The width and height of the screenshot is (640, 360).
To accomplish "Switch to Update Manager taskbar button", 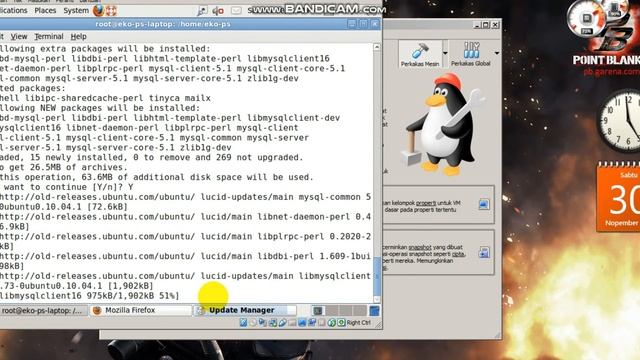I will 245,310.
